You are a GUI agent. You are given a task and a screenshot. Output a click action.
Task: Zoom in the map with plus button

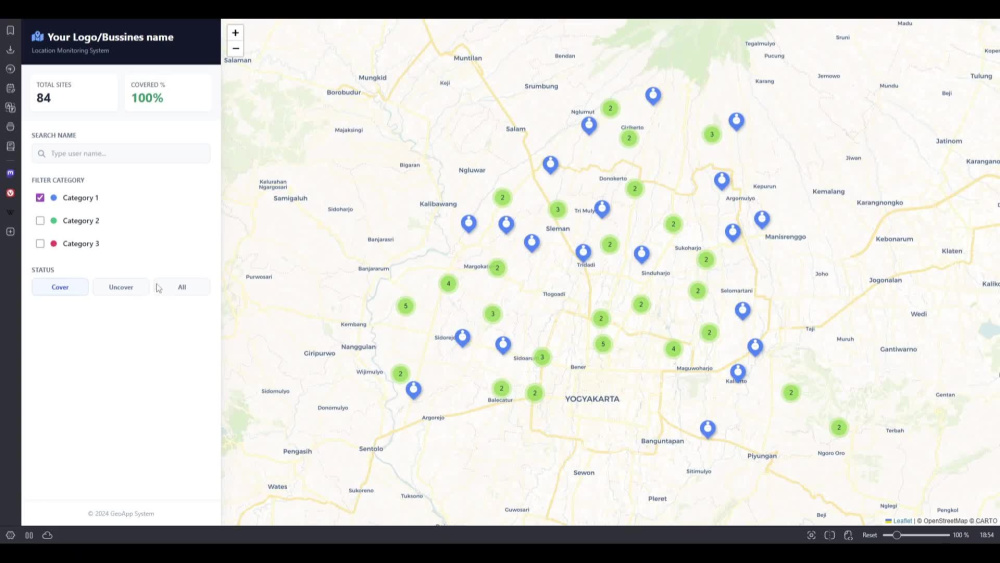(235, 33)
